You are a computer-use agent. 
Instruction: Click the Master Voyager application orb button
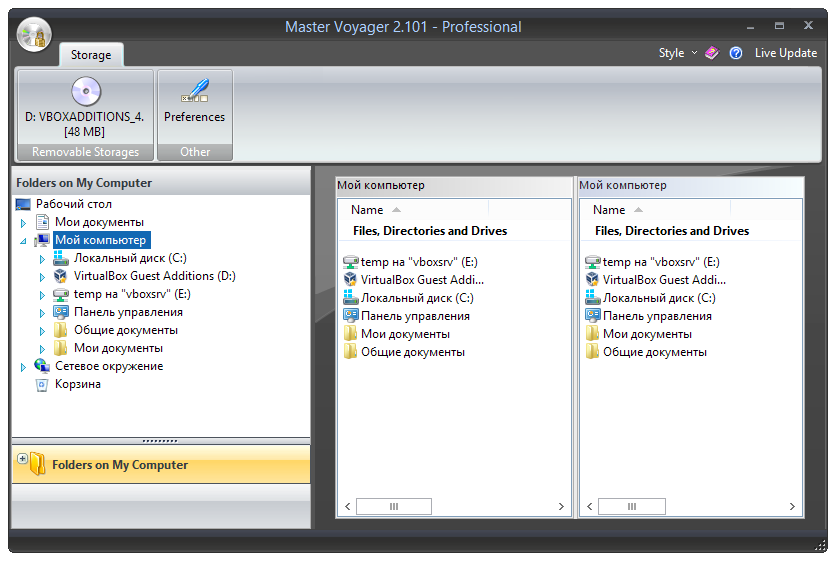tap(34, 36)
